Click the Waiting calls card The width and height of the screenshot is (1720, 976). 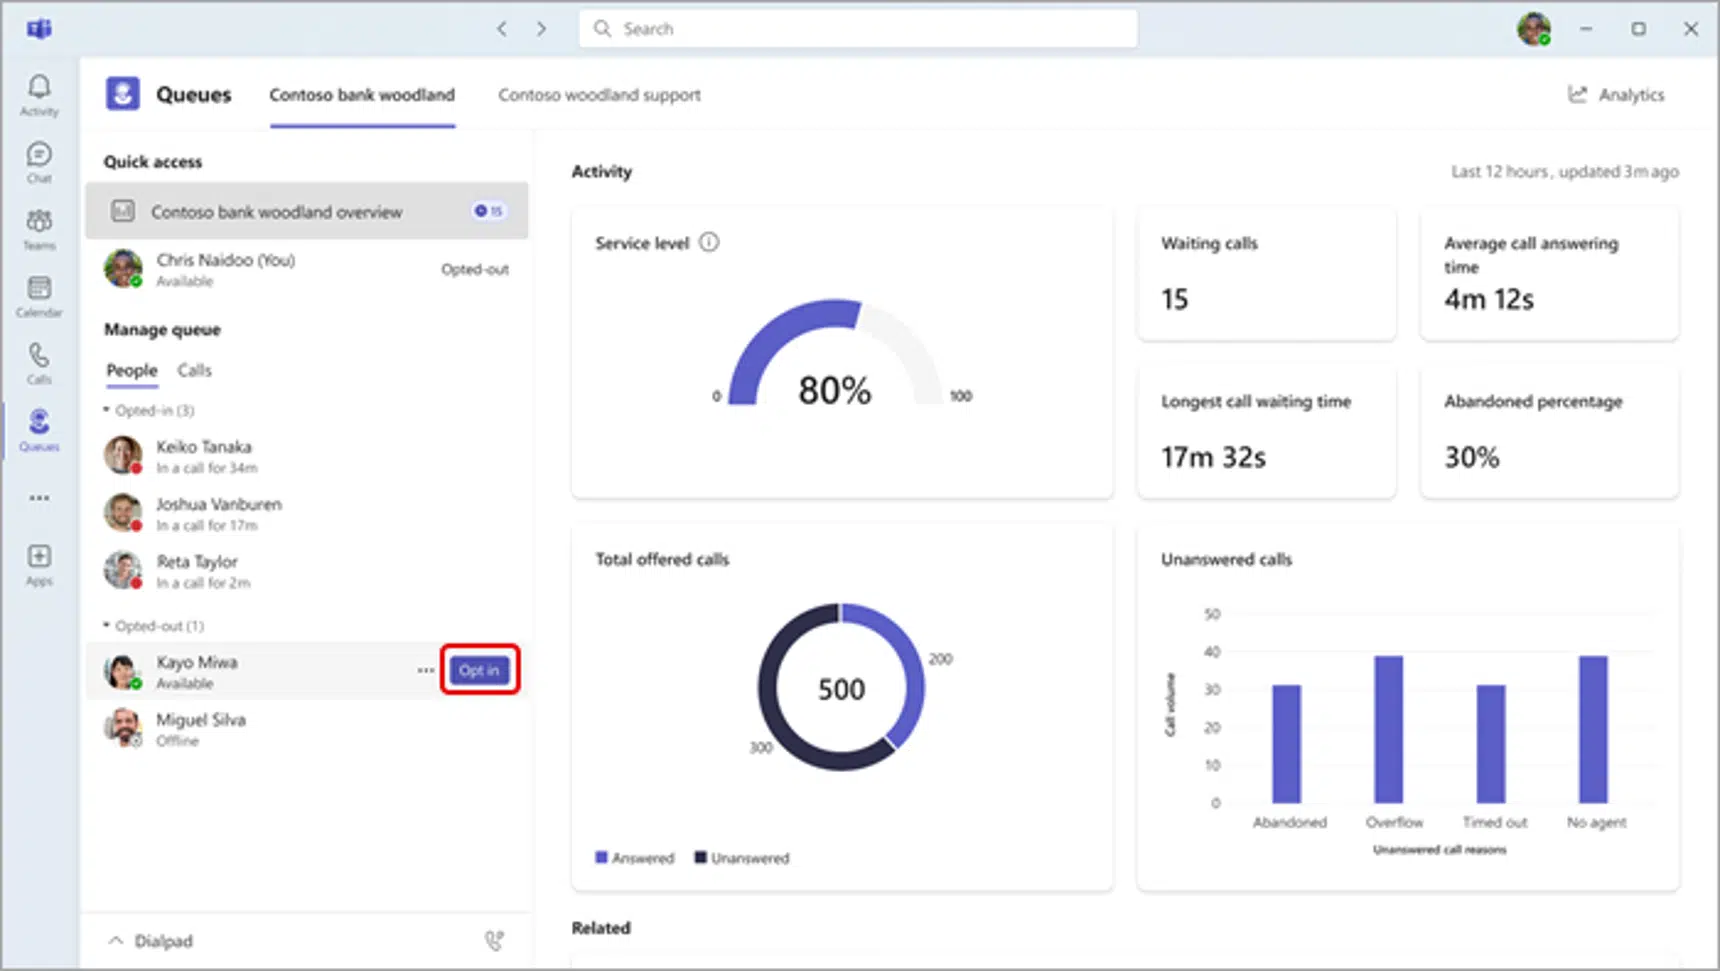point(1266,275)
